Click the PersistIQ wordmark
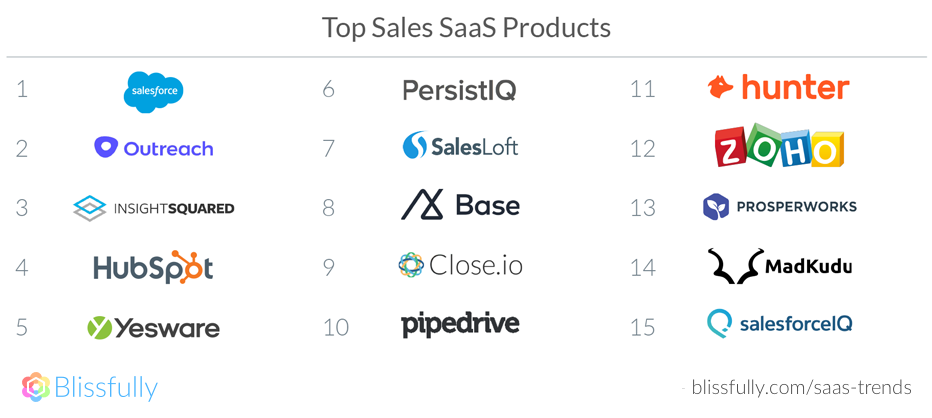 (x=459, y=90)
